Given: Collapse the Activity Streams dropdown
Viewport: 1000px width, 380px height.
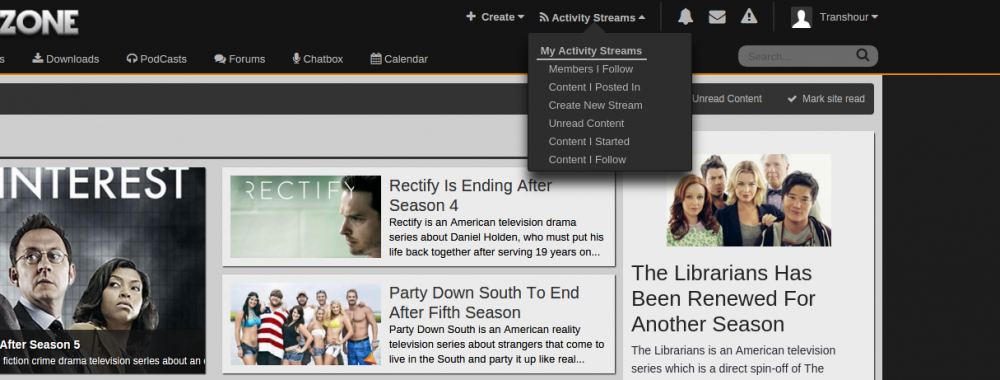Looking at the screenshot, I should (x=592, y=18).
